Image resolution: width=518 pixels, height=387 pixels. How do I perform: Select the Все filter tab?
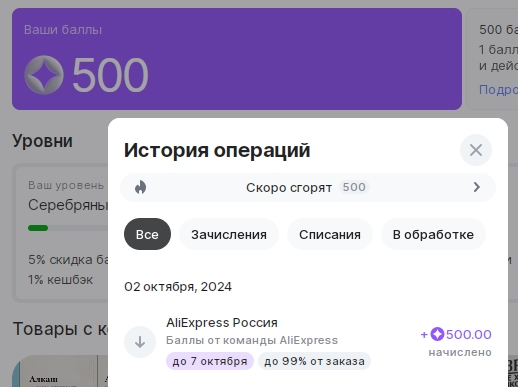[147, 234]
